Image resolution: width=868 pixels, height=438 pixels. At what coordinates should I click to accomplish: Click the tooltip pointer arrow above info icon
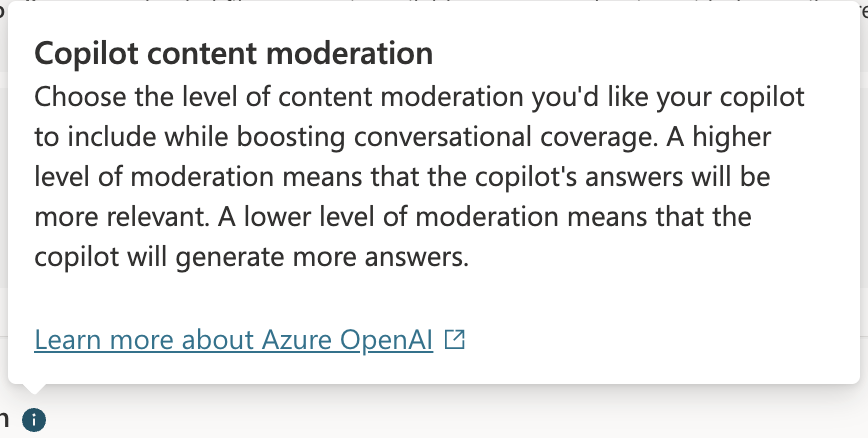coord(34,388)
